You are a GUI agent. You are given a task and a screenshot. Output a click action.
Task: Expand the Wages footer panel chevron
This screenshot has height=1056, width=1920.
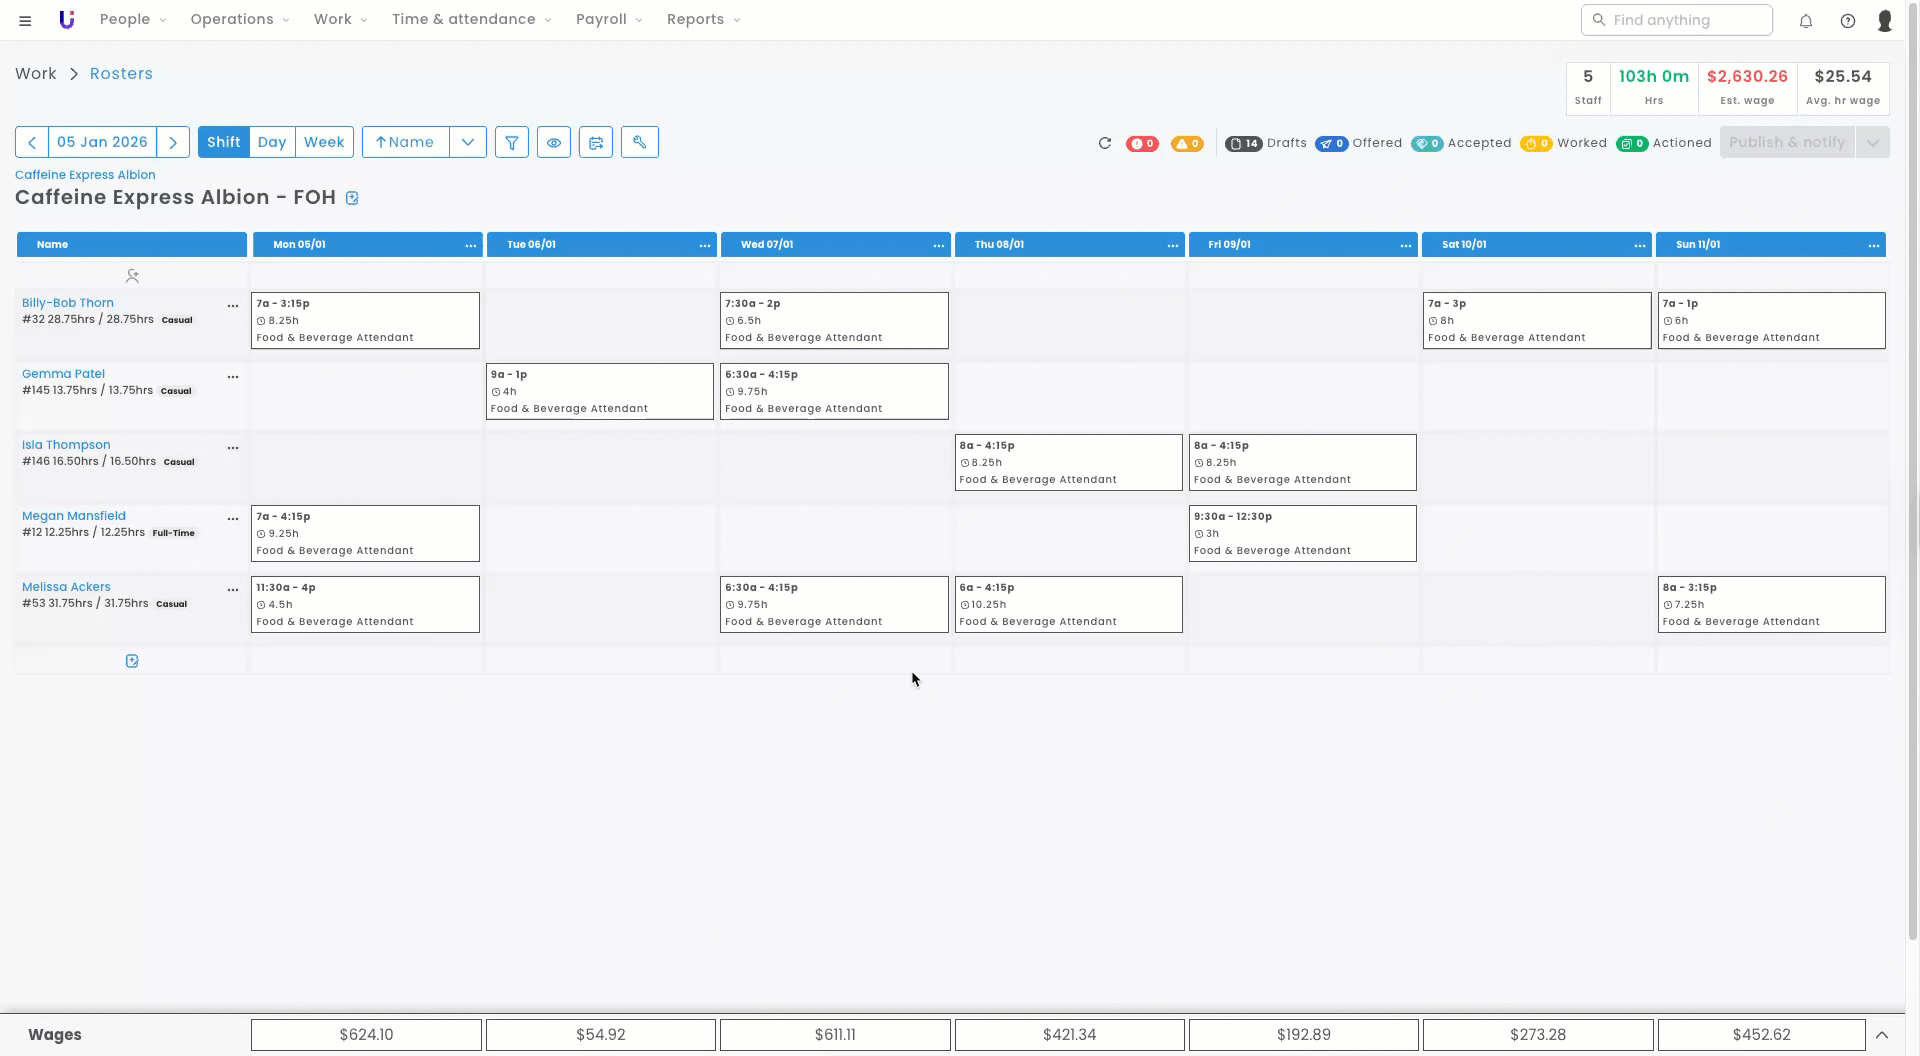[x=1881, y=1035]
